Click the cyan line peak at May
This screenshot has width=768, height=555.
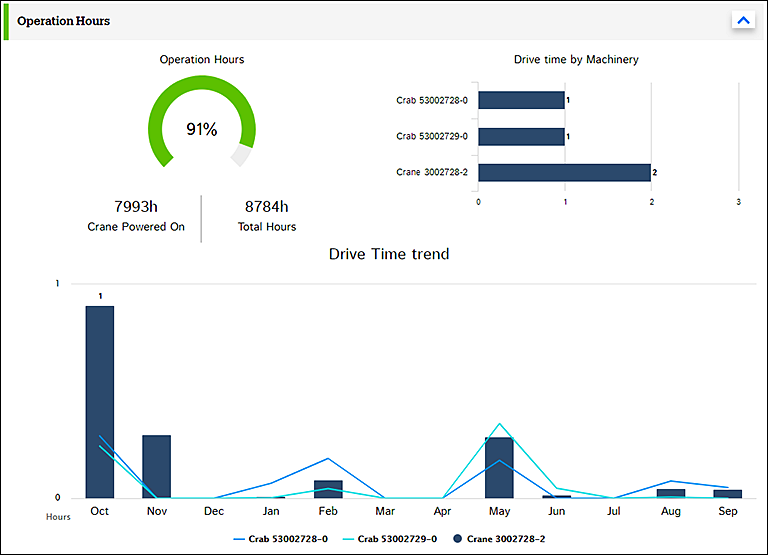[499, 424]
